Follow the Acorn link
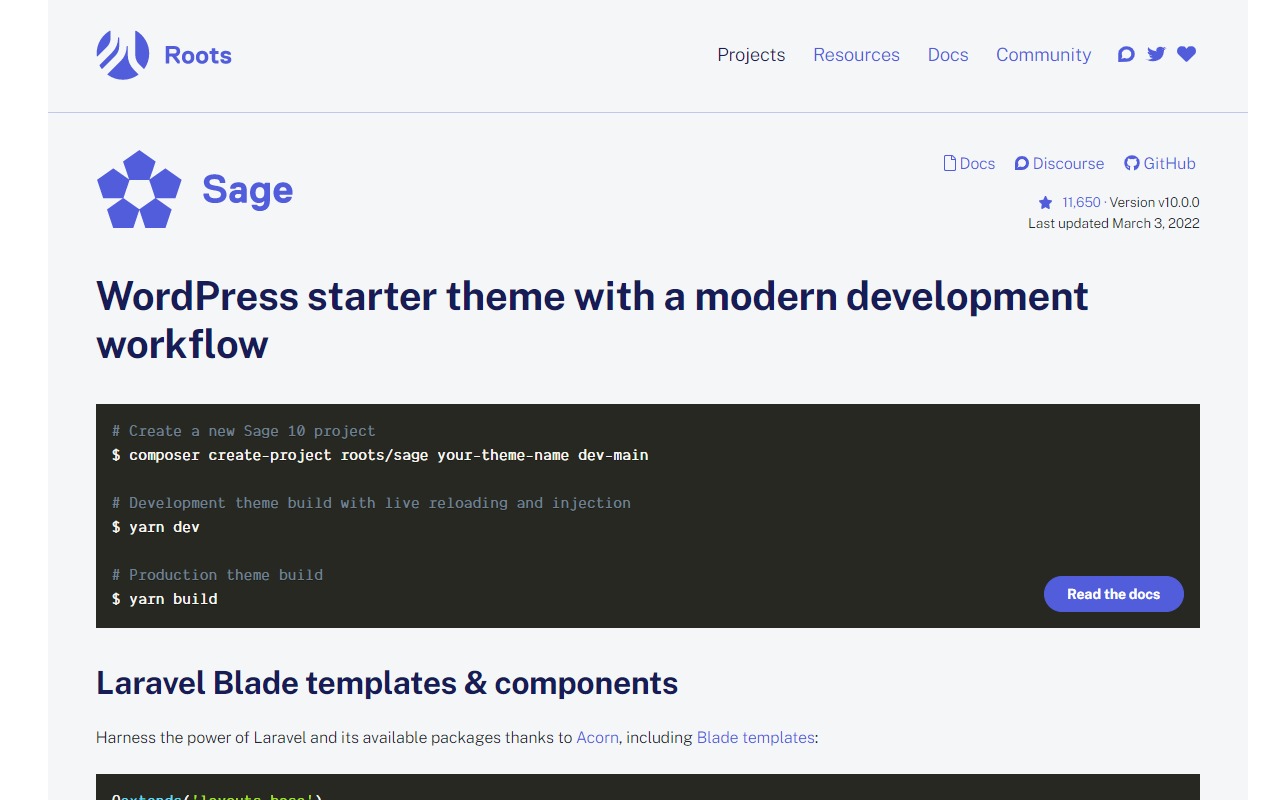 [597, 737]
